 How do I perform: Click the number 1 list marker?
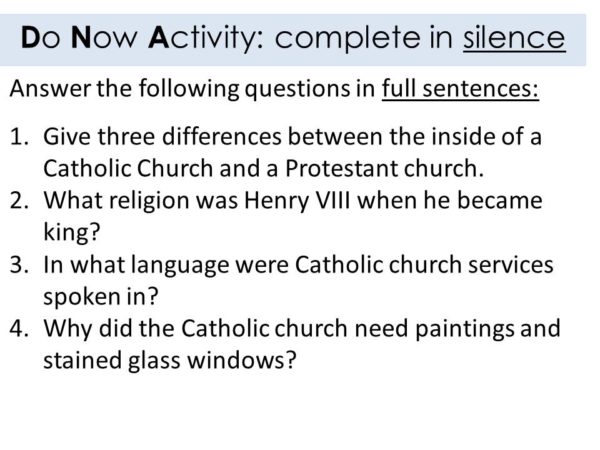(18, 137)
